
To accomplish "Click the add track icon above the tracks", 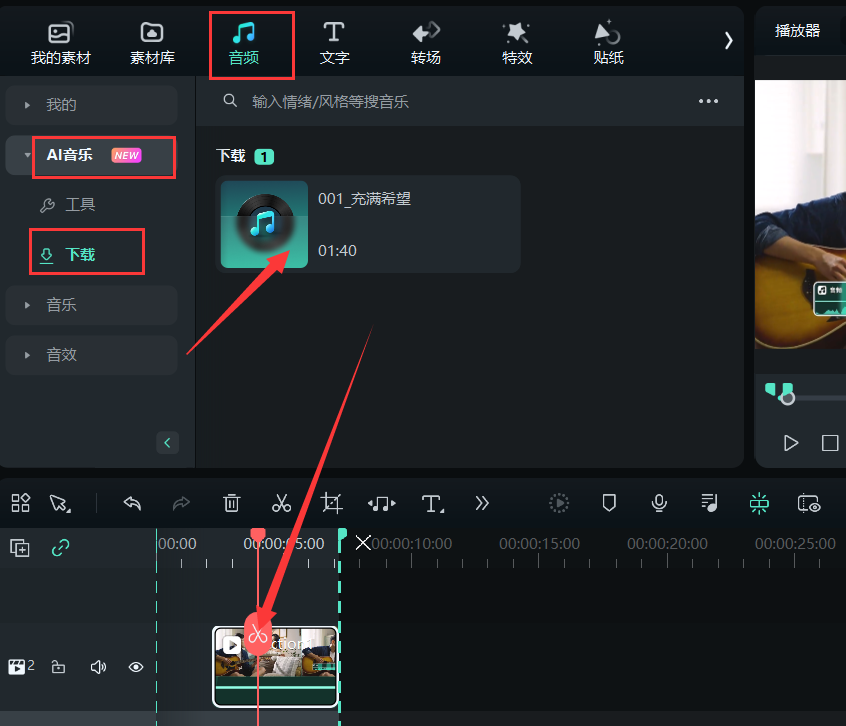I will (x=20, y=547).
